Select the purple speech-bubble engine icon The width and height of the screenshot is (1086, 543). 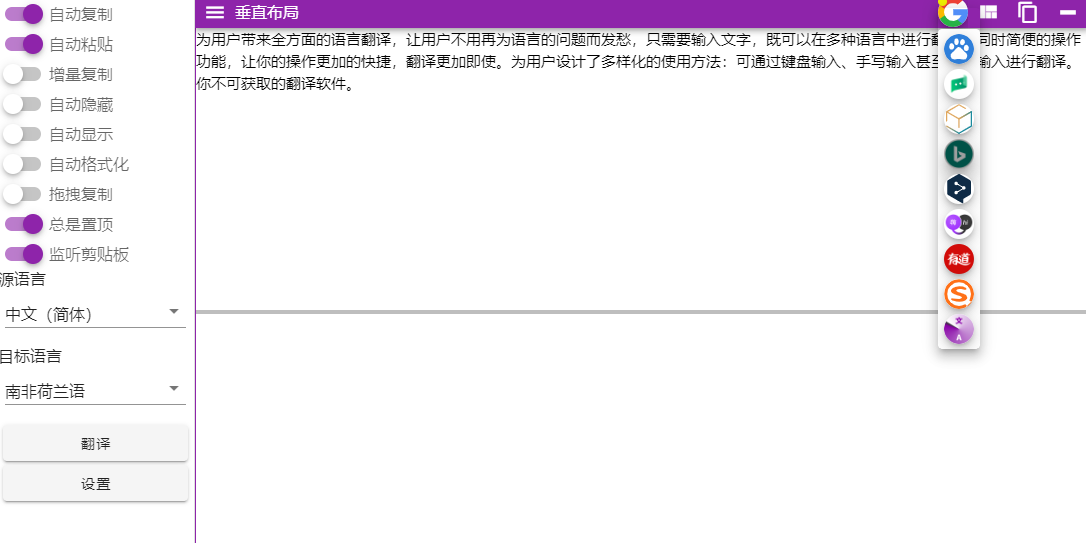959,224
